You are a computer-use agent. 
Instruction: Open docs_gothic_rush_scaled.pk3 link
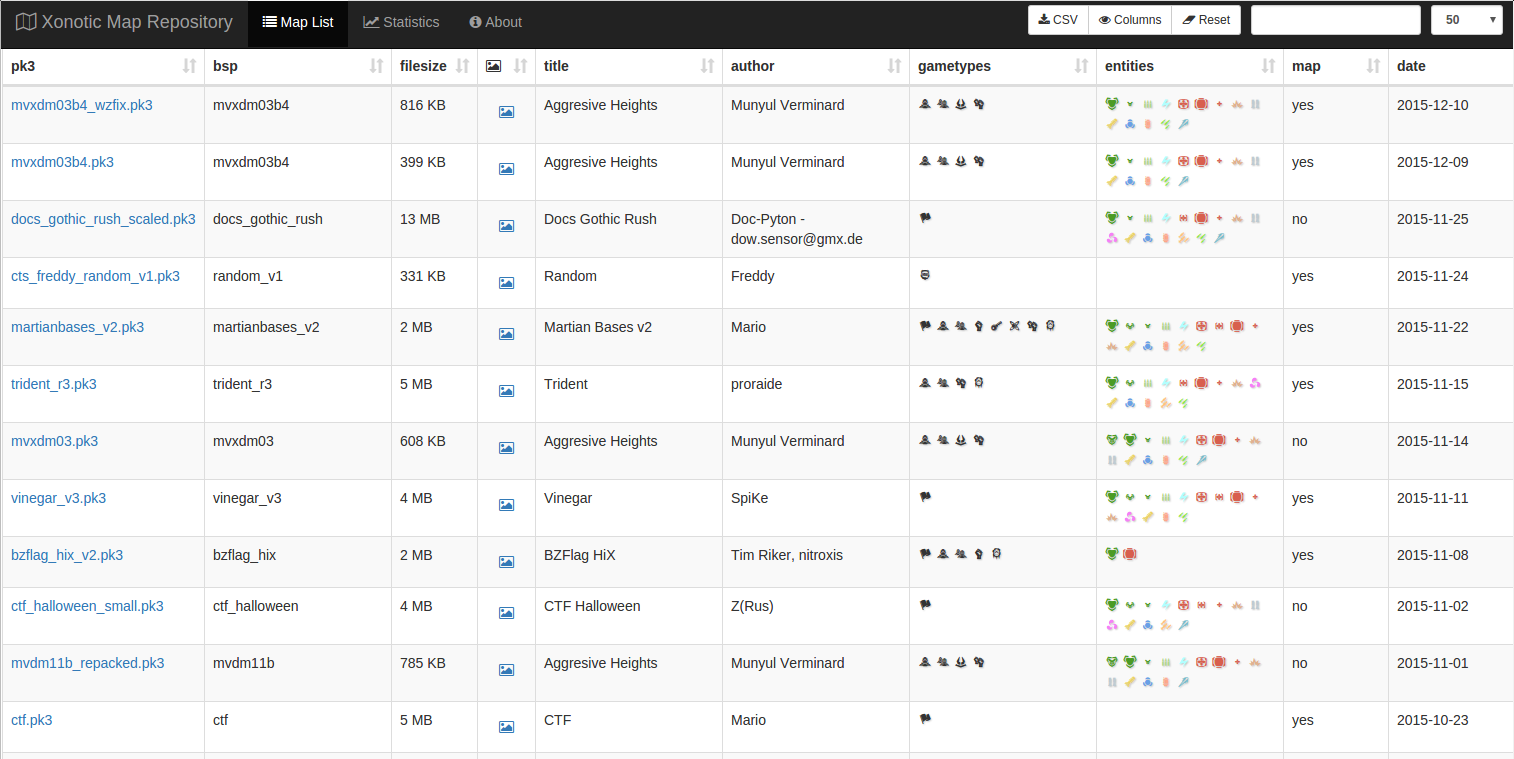[103, 219]
